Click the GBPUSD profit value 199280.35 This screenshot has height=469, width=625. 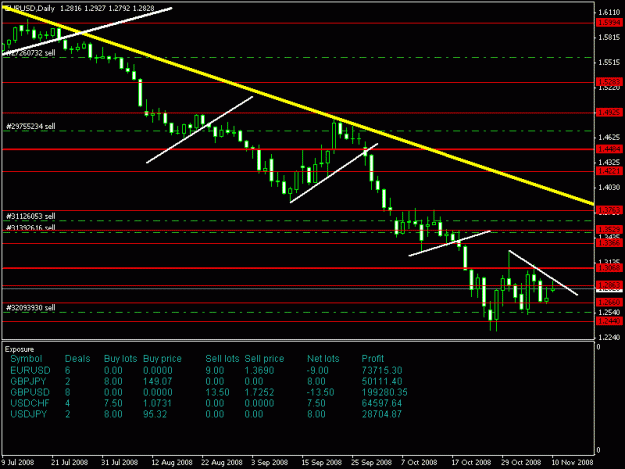click(384, 392)
